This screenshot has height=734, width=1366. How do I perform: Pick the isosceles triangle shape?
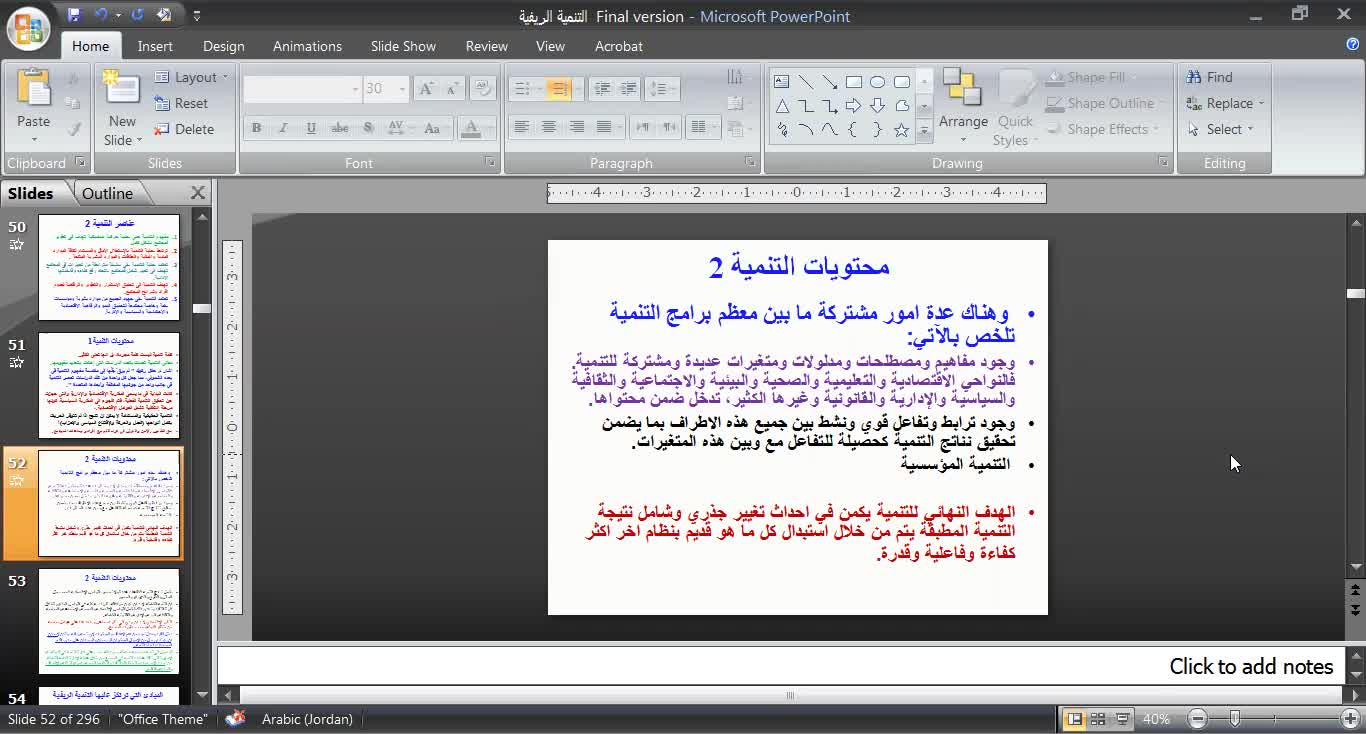pyautogui.click(x=781, y=106)
